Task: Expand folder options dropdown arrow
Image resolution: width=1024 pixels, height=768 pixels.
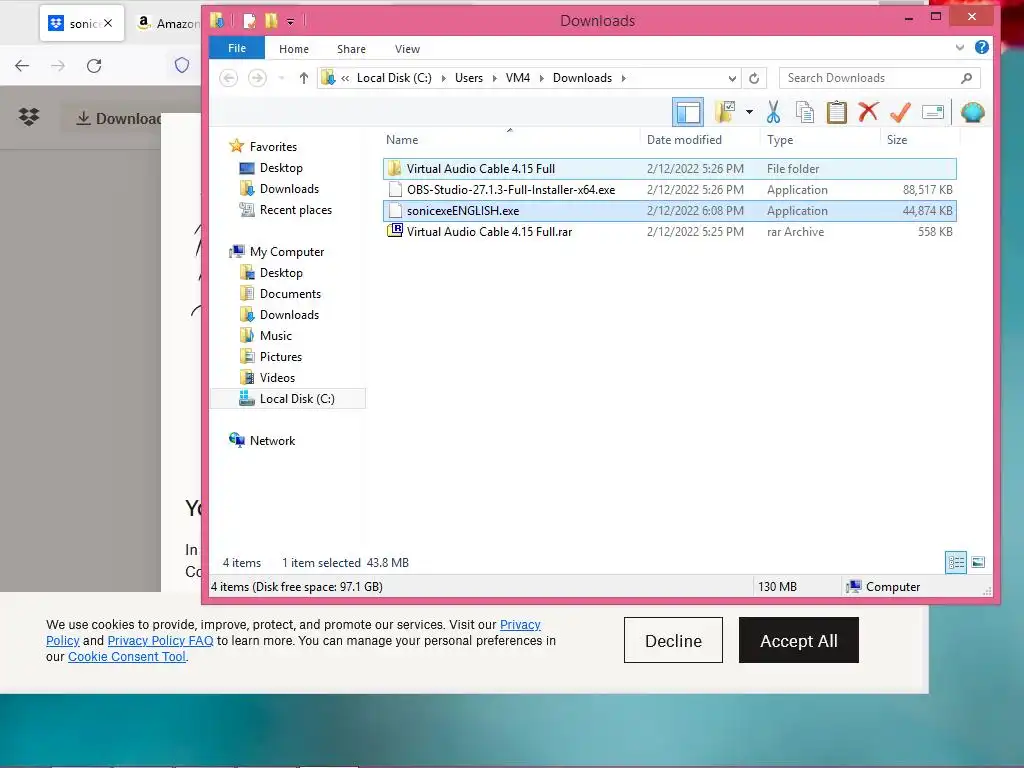Action: [x=749, y=112]
